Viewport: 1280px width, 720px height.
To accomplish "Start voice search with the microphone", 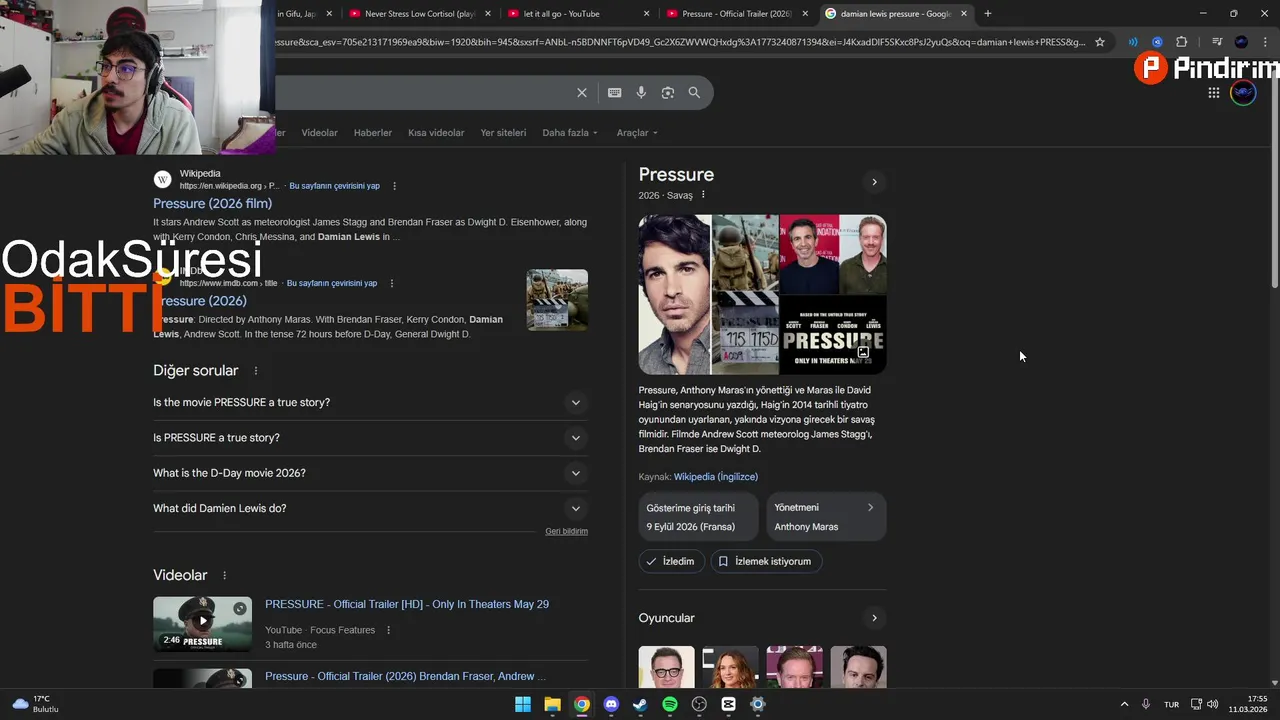I will click(x=641, y=93).
